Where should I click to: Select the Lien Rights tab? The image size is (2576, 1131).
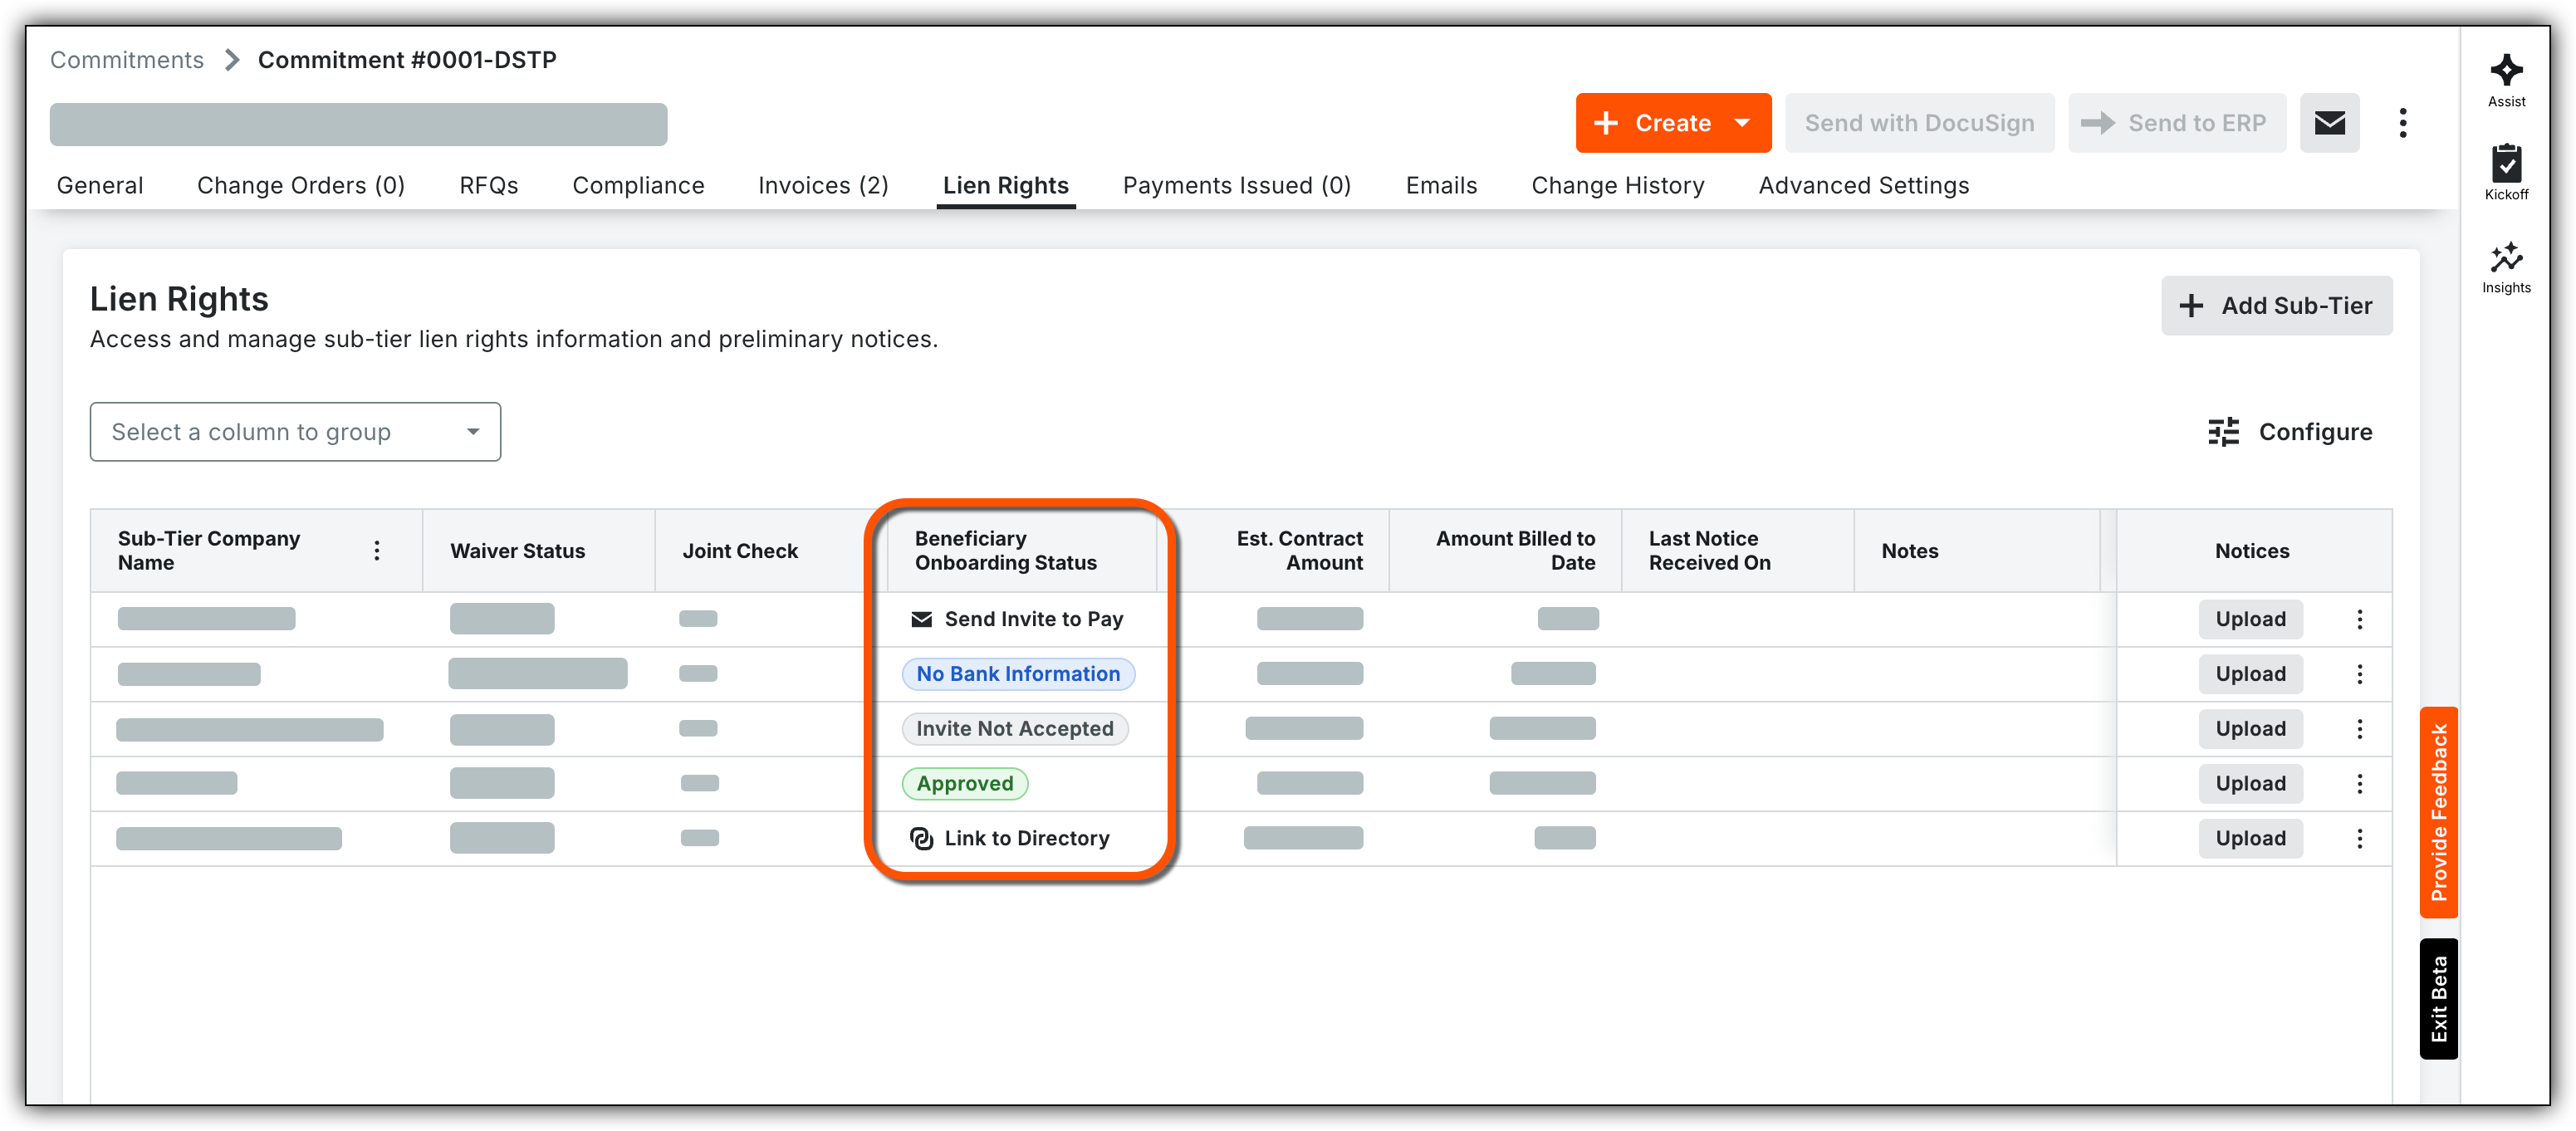click(1005, 186)
